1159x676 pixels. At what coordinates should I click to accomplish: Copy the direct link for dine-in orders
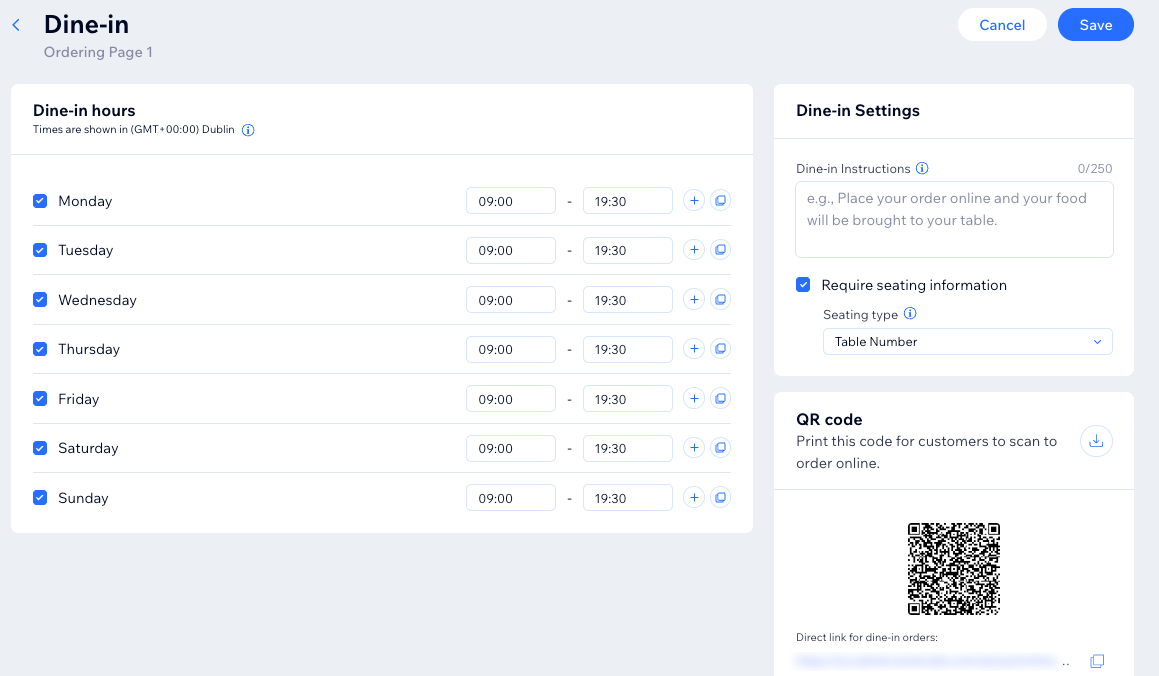tap(1097, 661)
